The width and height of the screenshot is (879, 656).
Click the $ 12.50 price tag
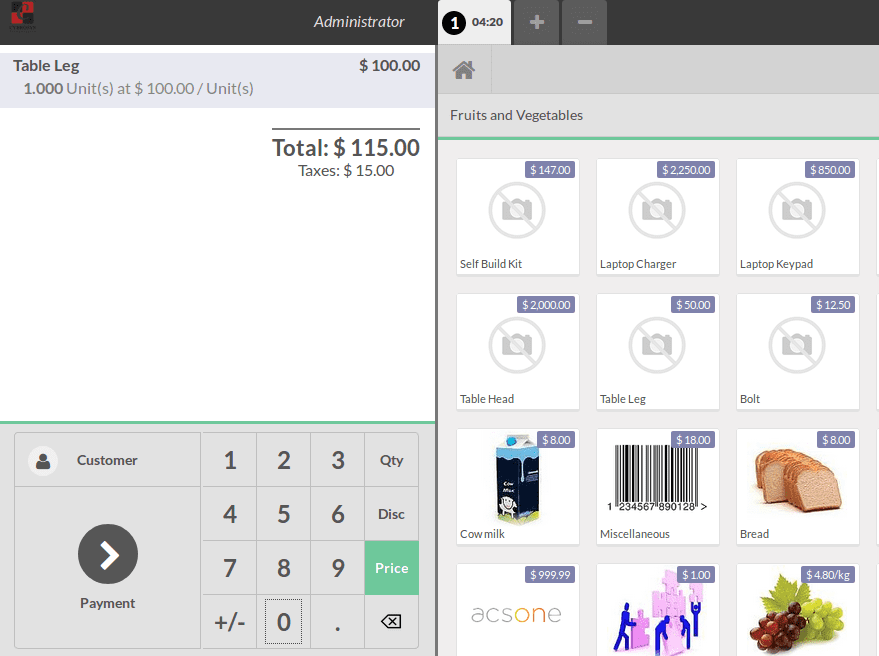tap(832, 305)
